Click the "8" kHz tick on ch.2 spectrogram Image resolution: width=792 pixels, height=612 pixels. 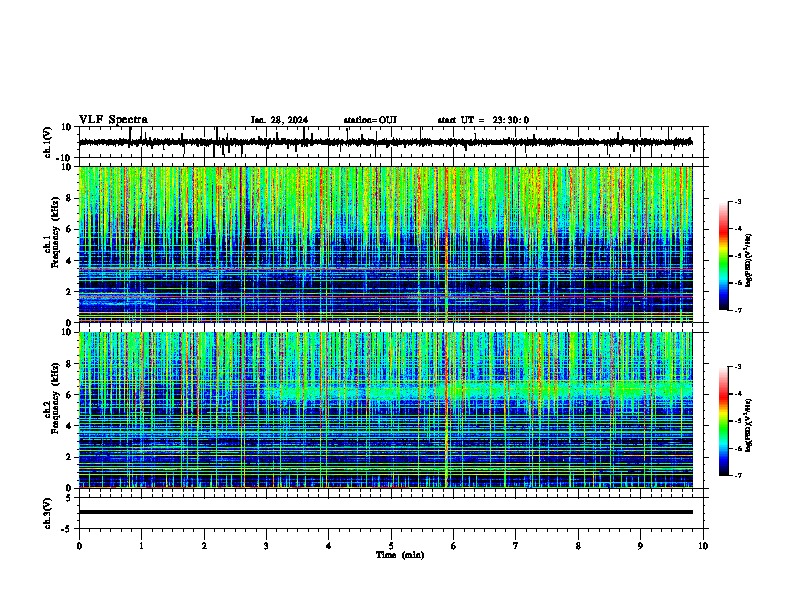[69, 364]
